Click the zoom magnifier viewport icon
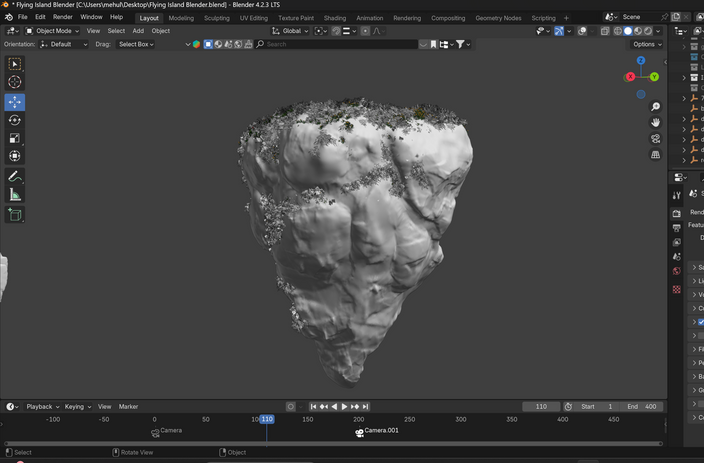704x463 pixels. [655, 106]
